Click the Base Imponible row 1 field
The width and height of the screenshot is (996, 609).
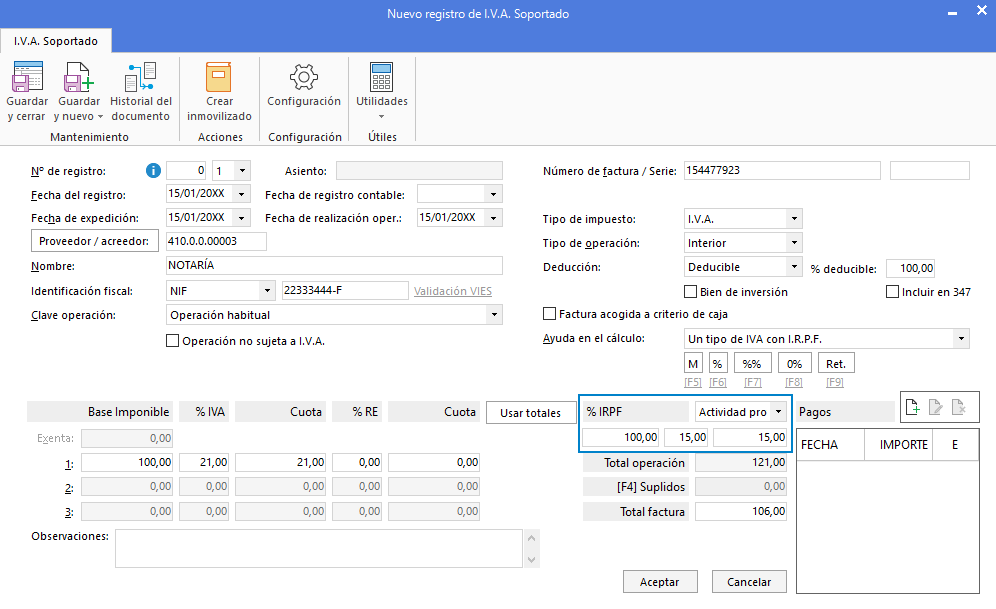tap(127, 462)
